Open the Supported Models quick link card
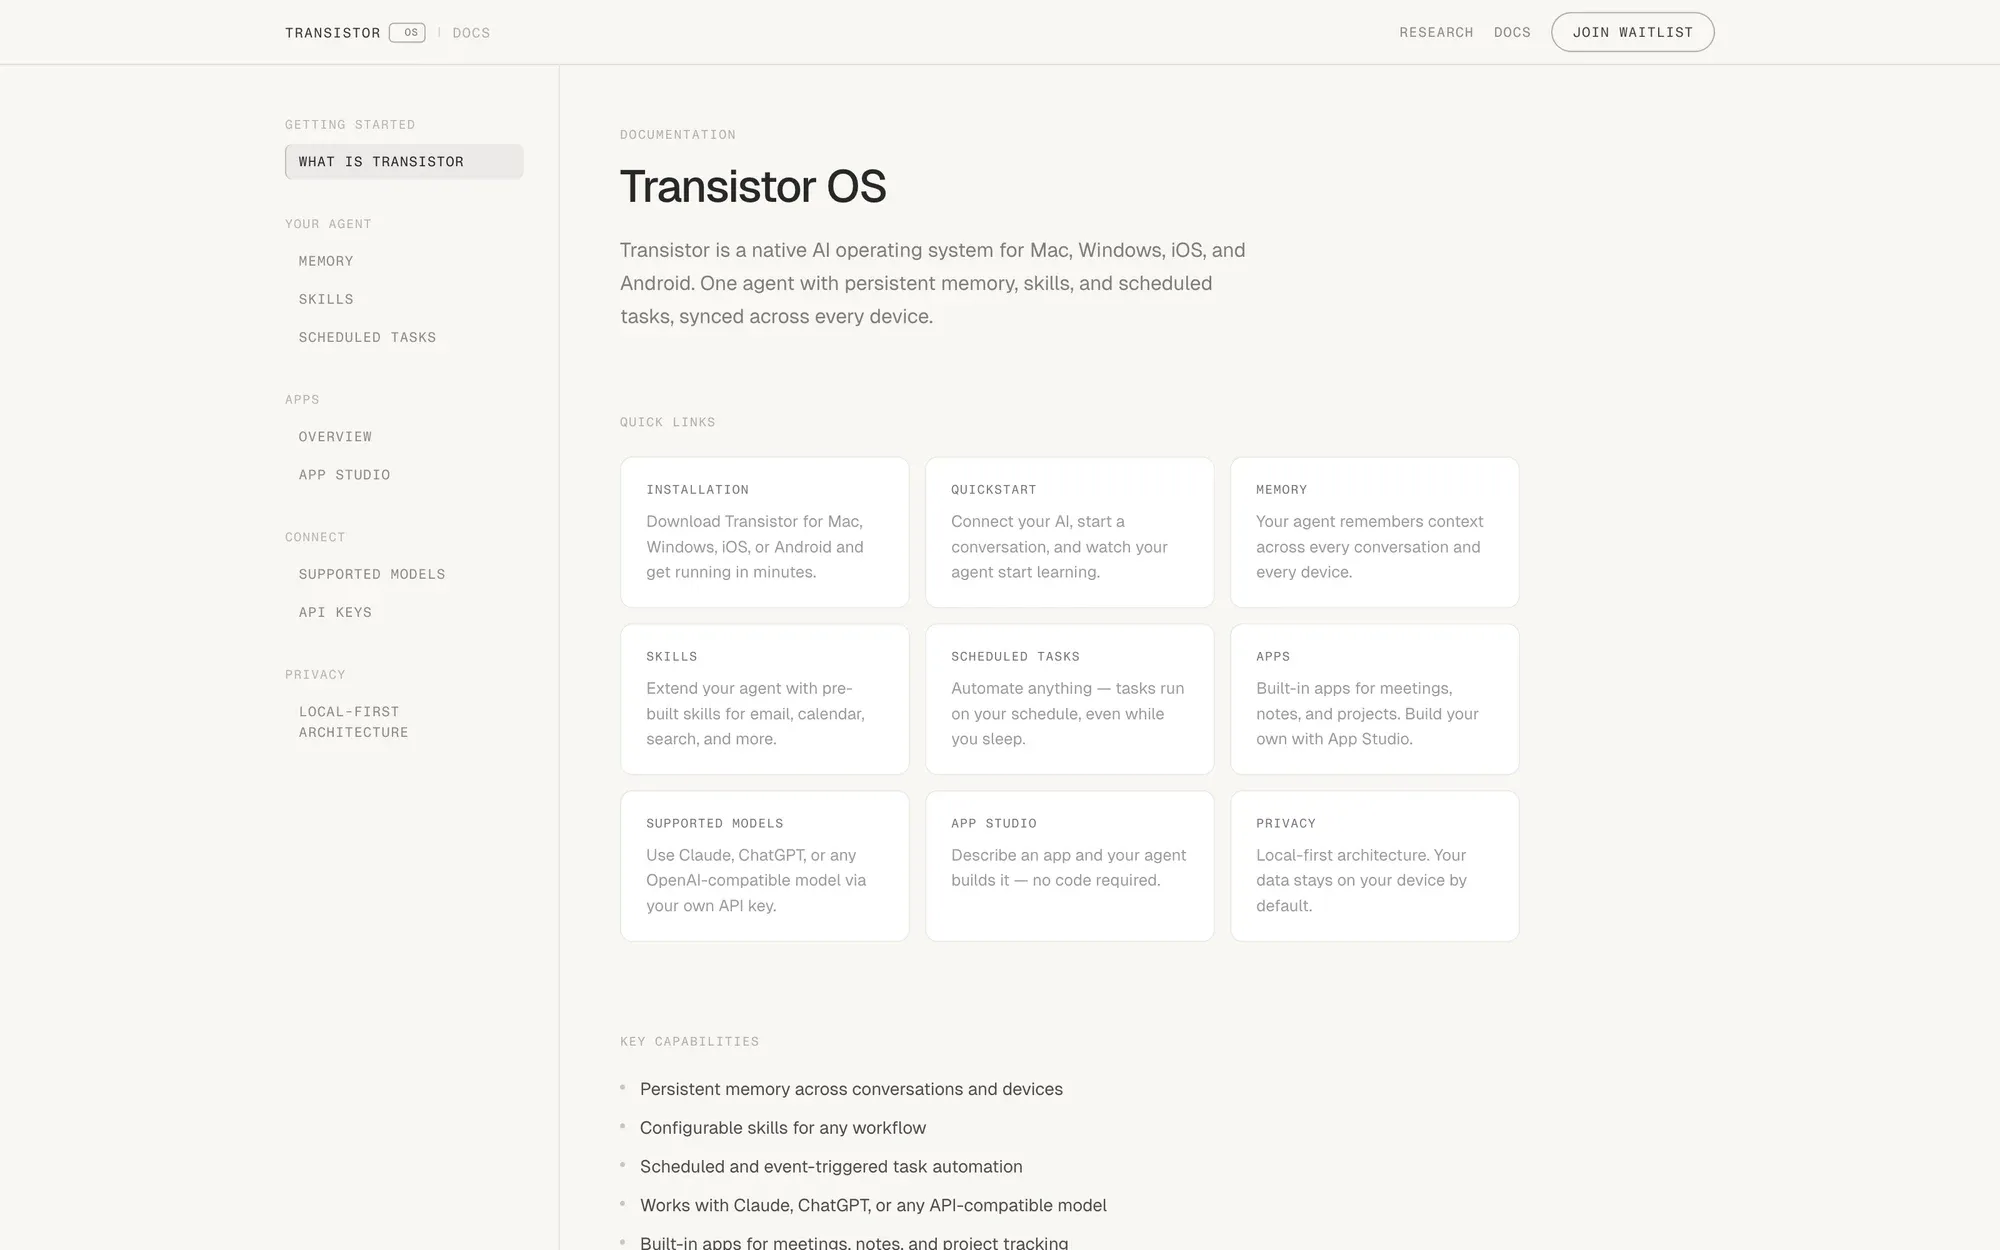The image size is (2000, 1250). (x=764, y=866)
